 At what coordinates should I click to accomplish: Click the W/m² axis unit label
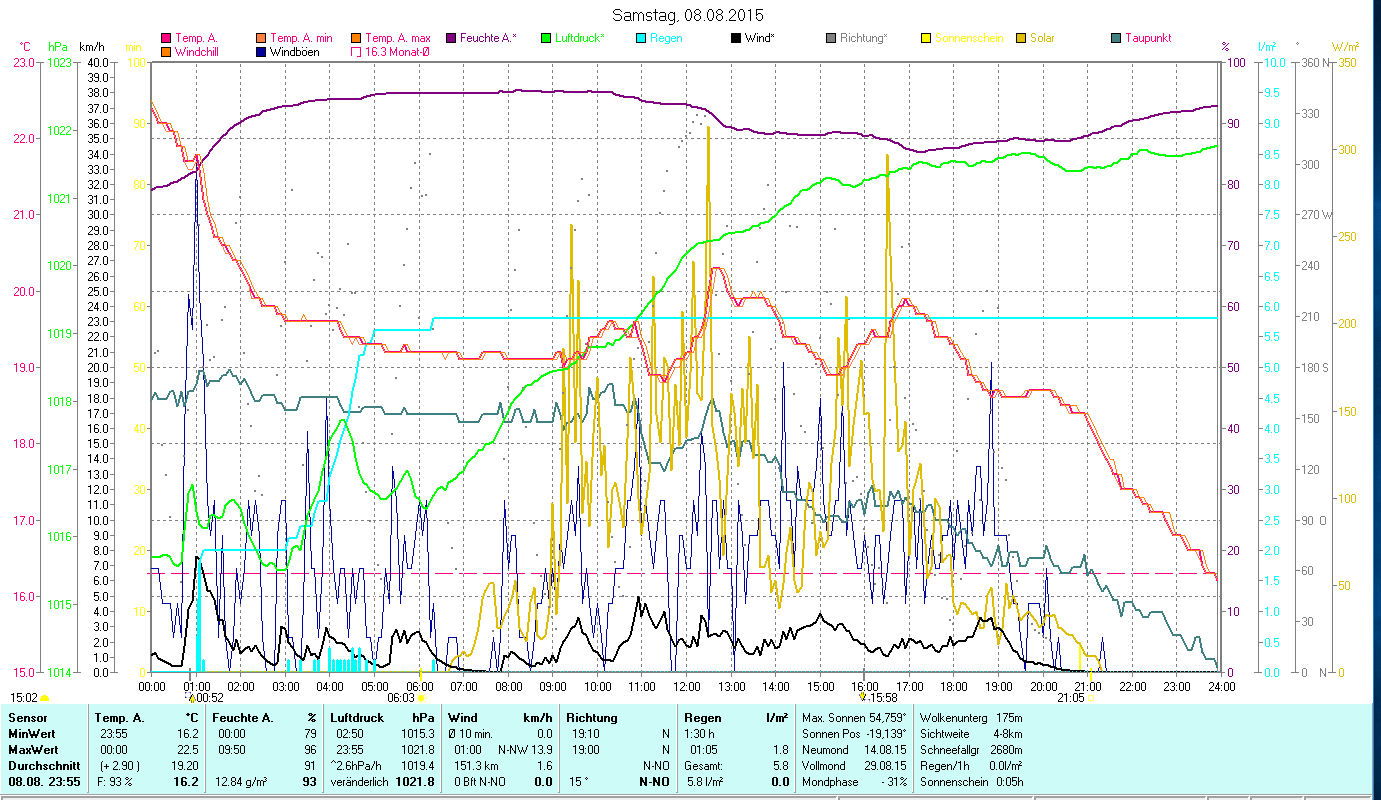(1345, 46)
